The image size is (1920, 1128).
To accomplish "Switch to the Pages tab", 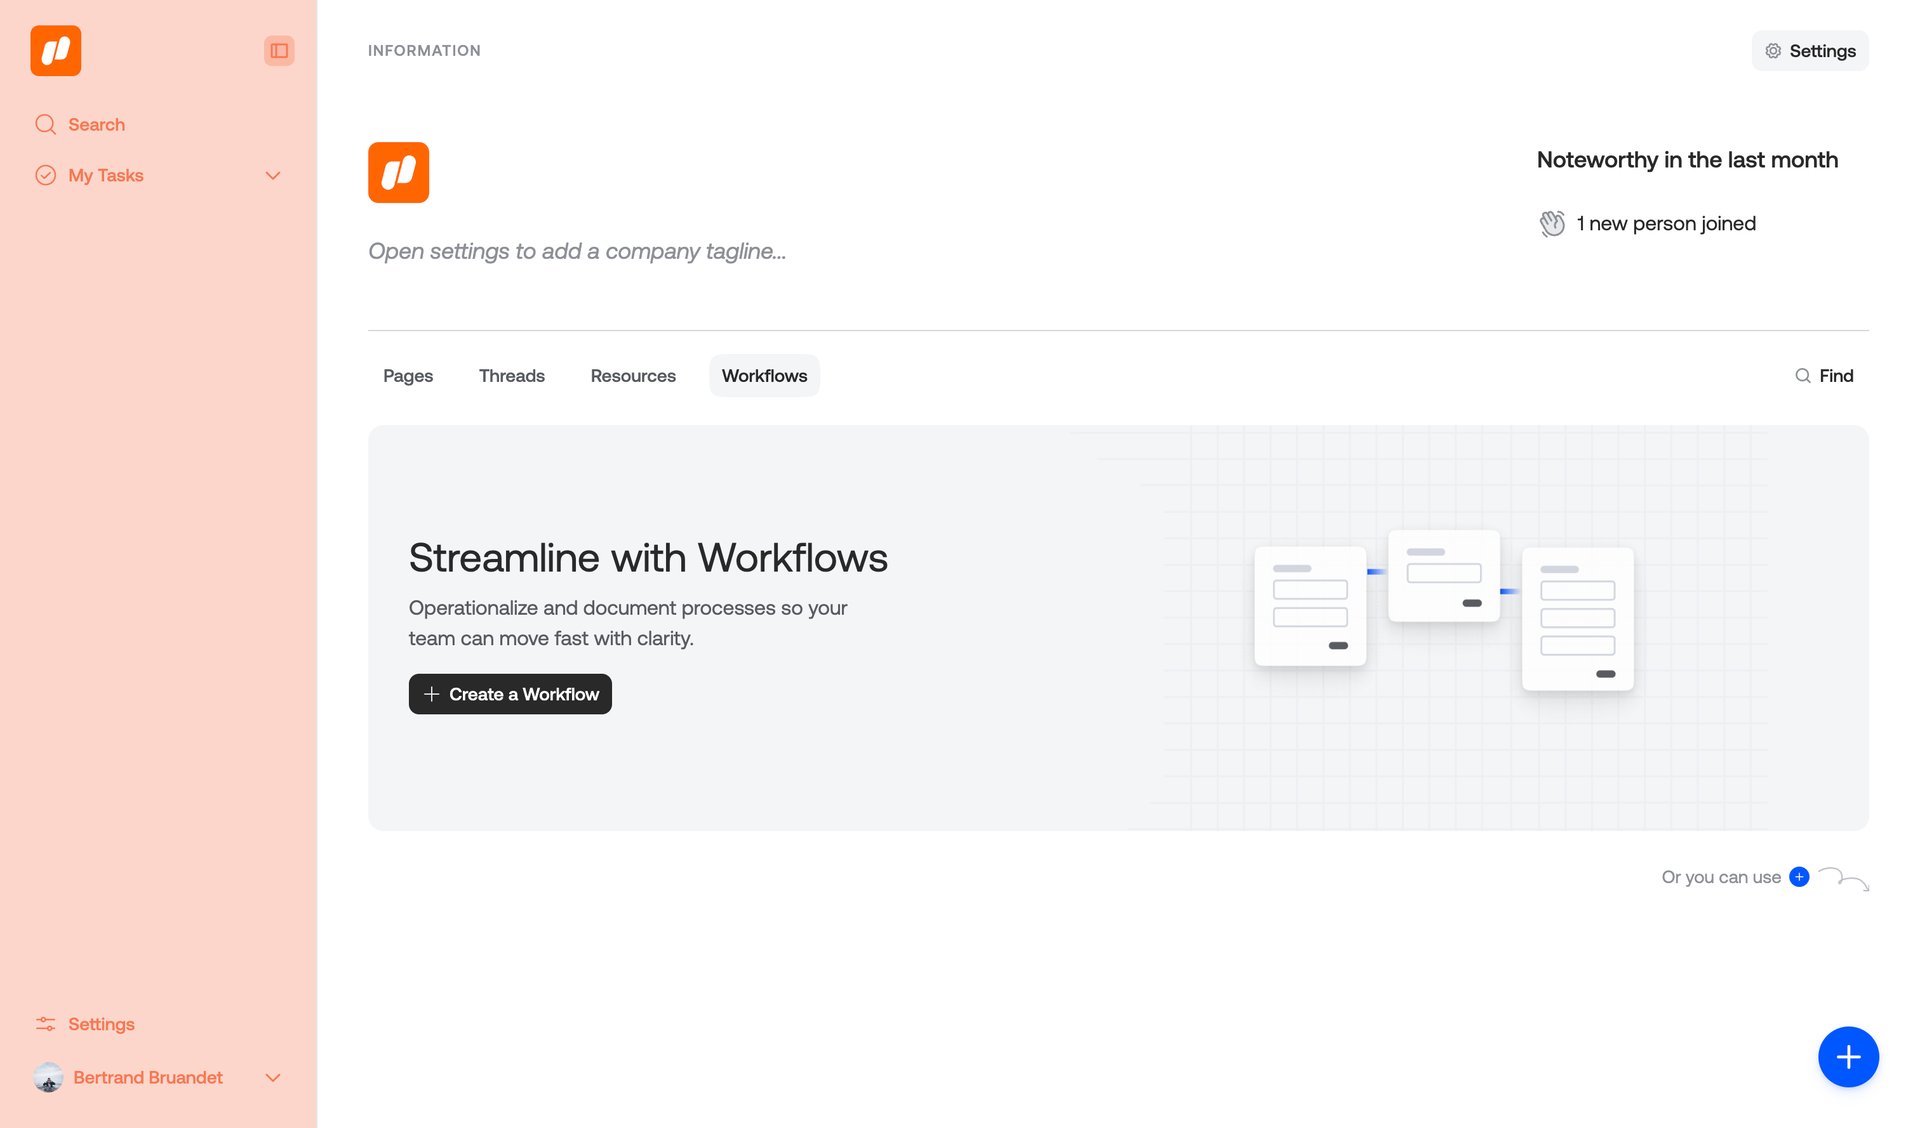I will (408, 376).
